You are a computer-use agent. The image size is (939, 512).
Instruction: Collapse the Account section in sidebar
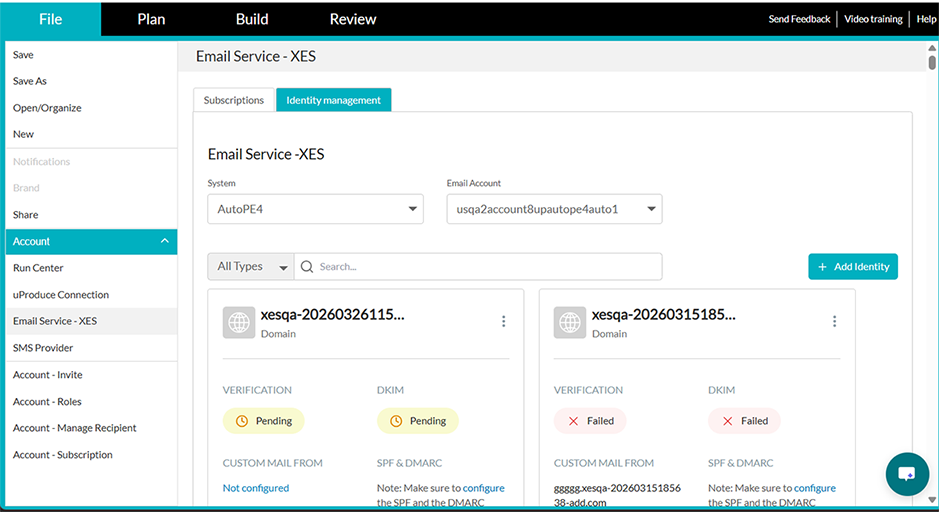pyautogui.click(x=164, y=242)
